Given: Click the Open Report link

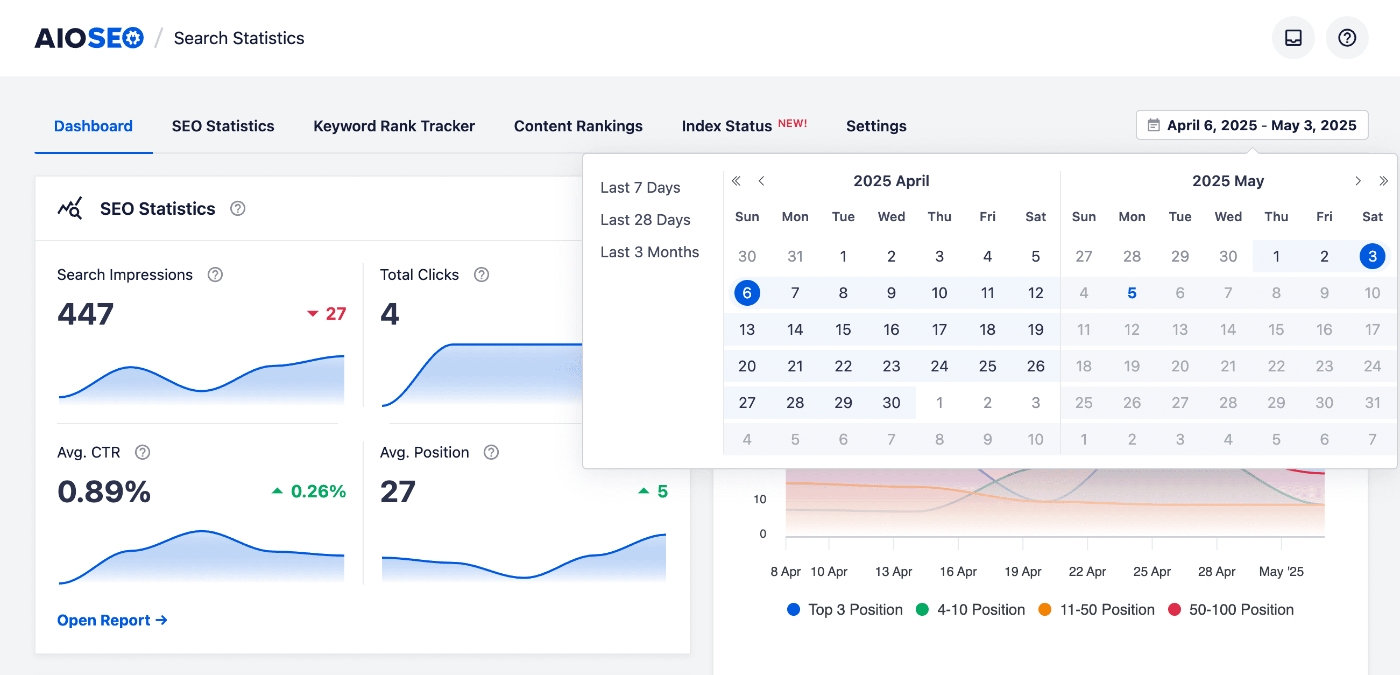Looking at the screenshot, I should coord(112,620).
